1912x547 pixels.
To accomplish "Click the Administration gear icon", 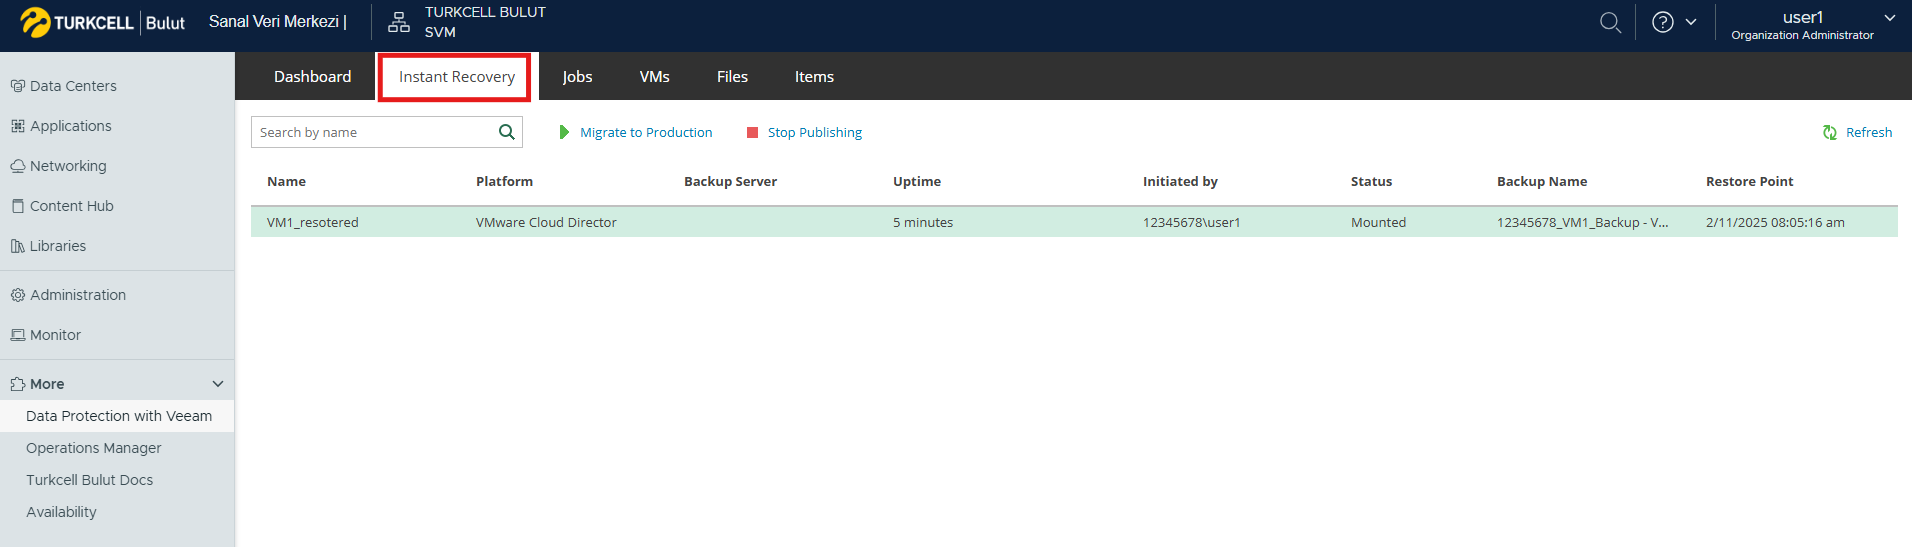I will pyautogui.click(x=17, y=295).
